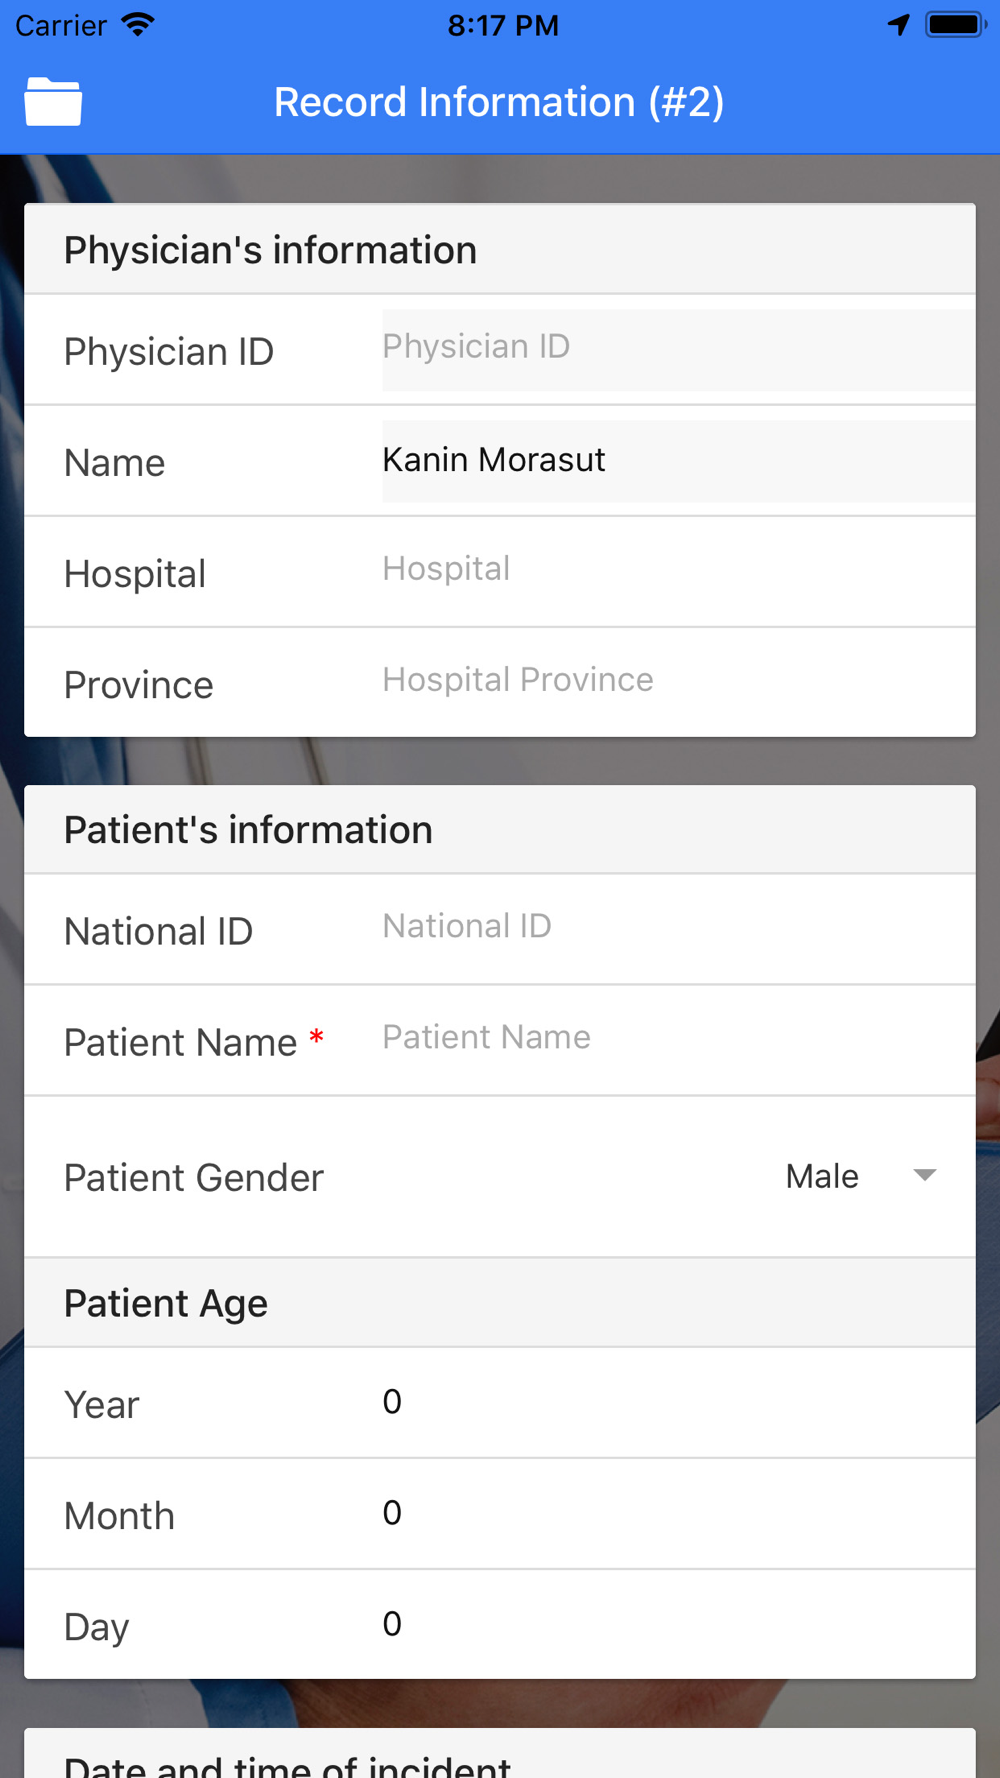Tap the Patient's information section header

[500, 829]
